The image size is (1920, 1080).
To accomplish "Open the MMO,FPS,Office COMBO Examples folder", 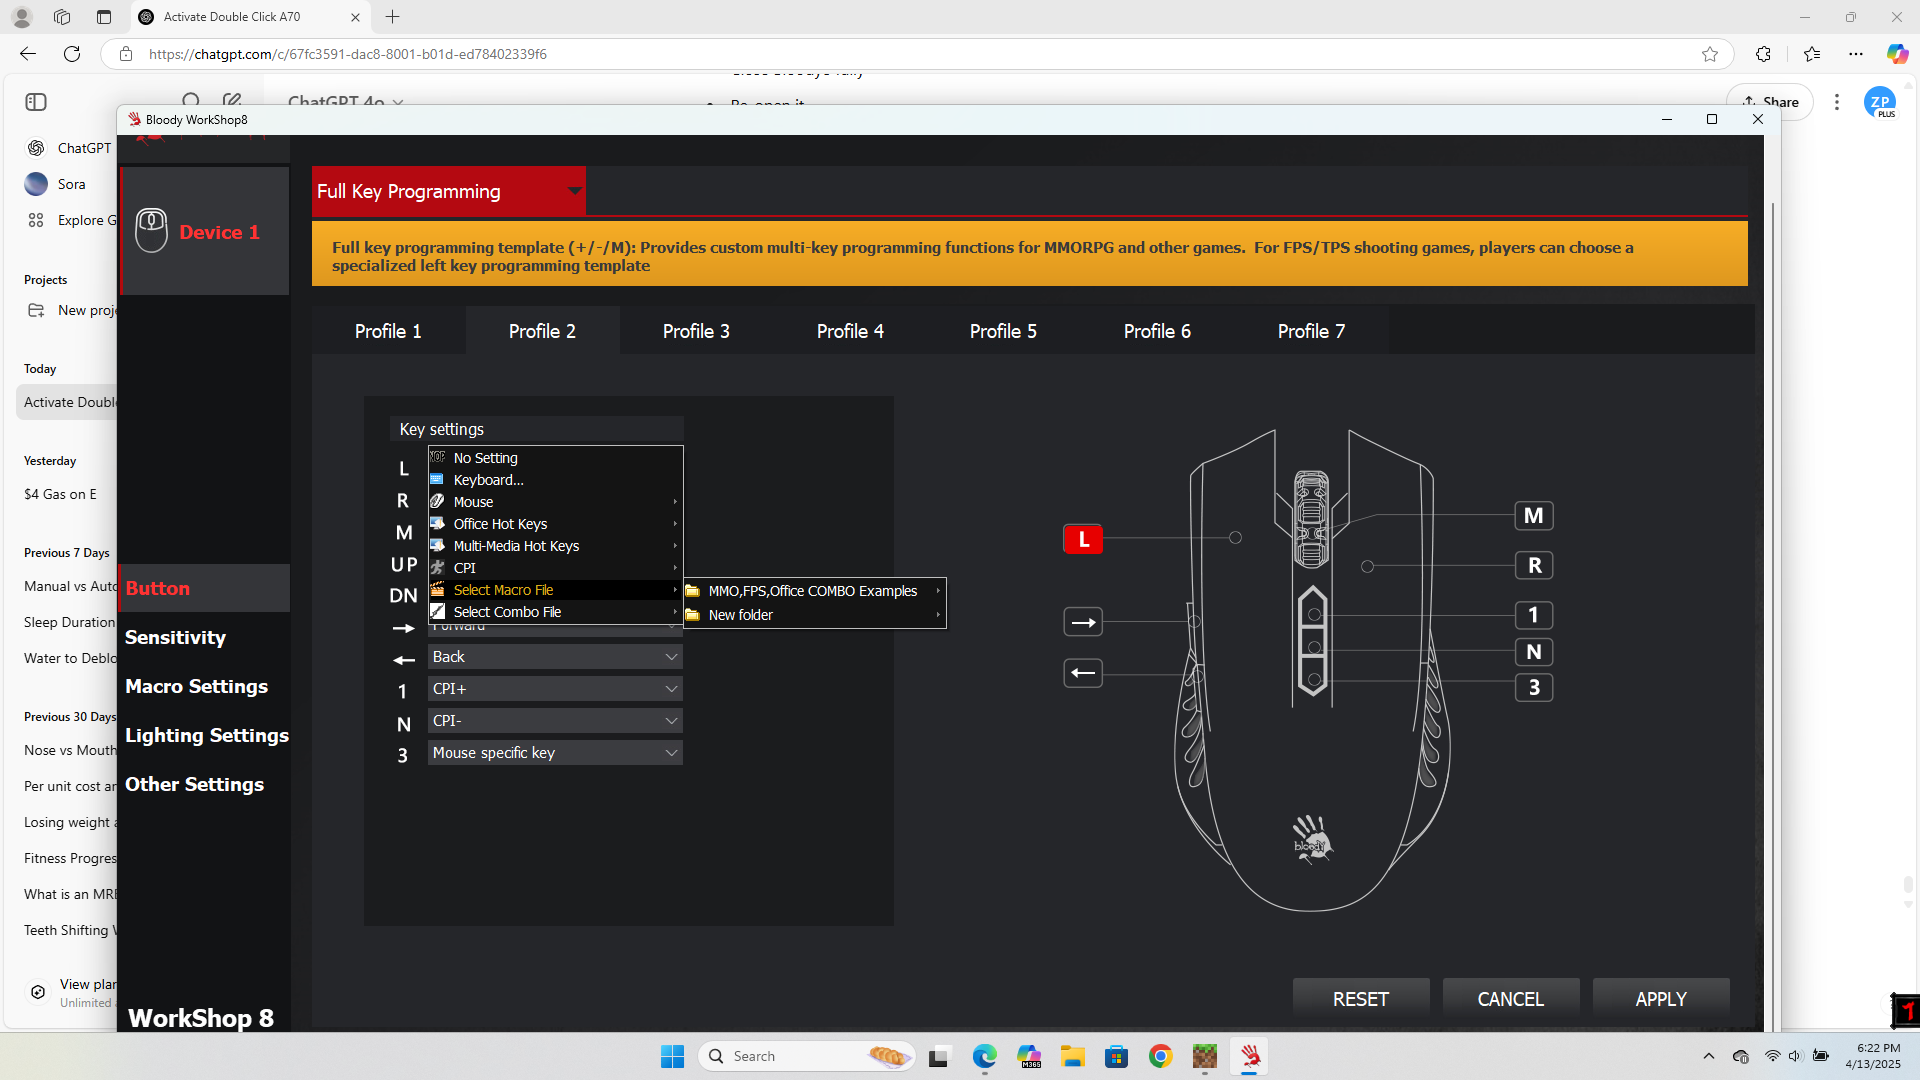I will coord(813,591).
